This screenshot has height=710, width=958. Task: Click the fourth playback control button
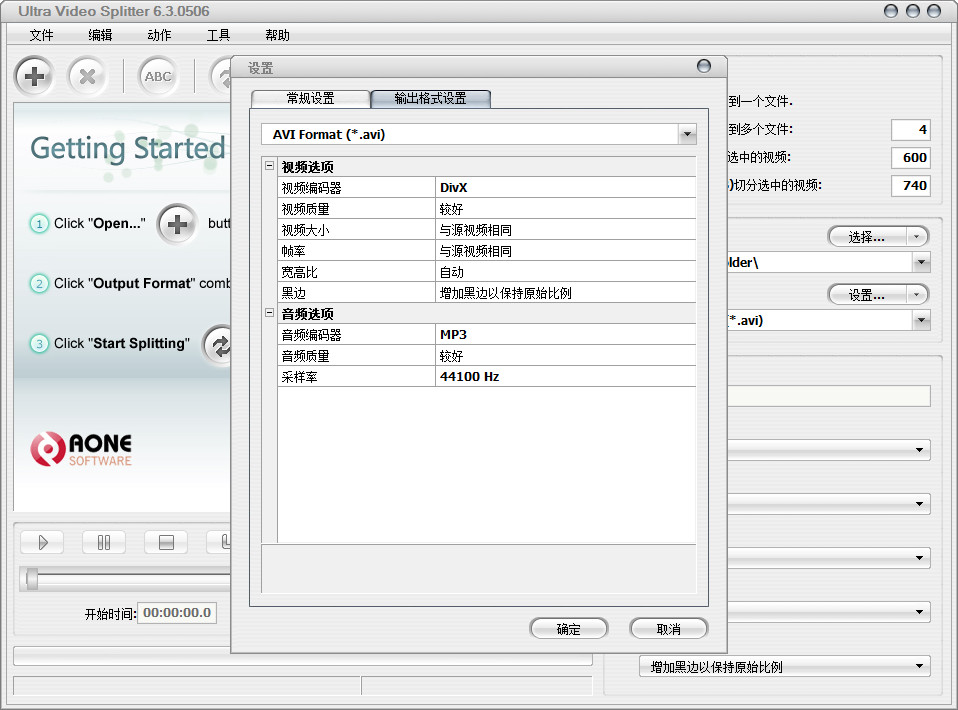[x=222, y=542]
